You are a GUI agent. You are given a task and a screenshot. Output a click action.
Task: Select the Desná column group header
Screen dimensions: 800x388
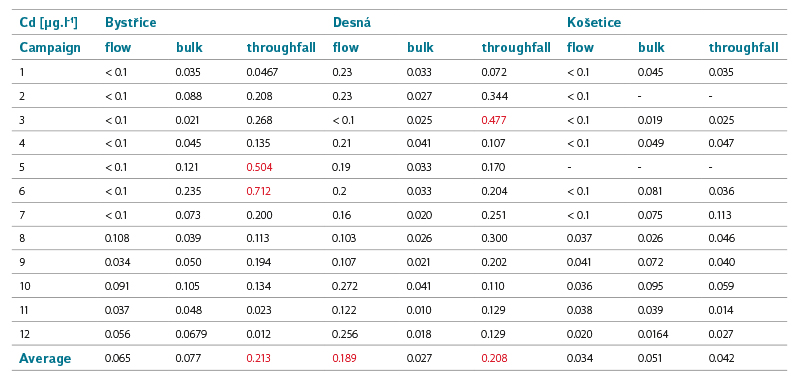[x=352, y=23]
